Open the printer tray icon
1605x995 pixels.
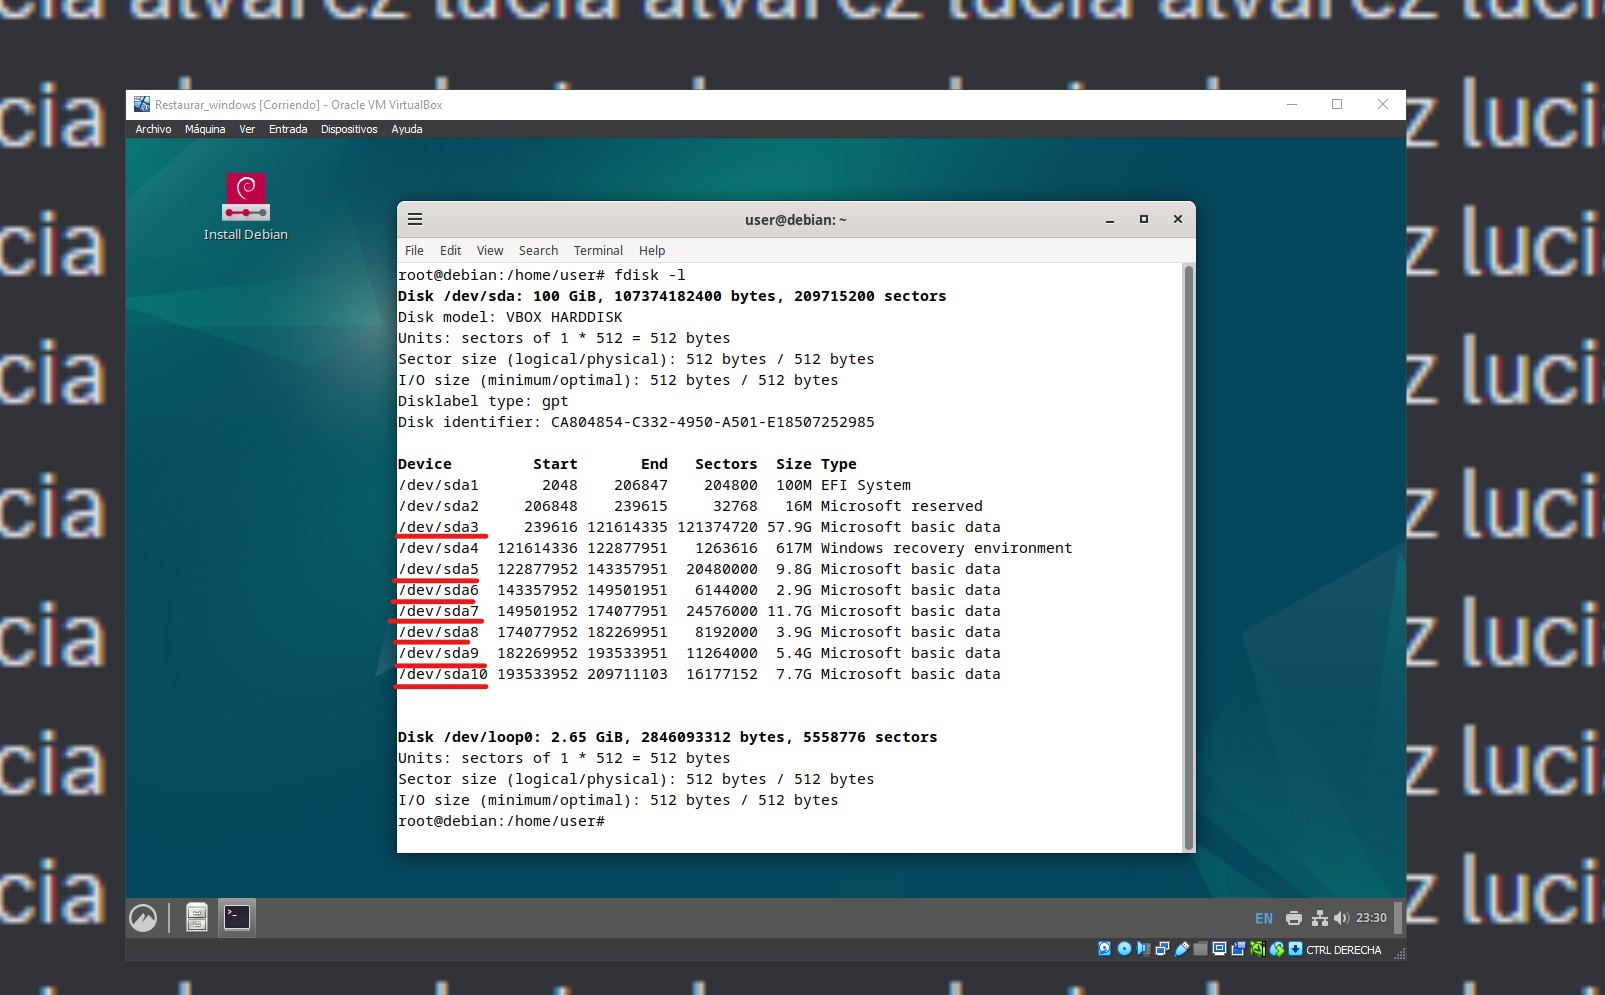click(x=1293, y=918)
